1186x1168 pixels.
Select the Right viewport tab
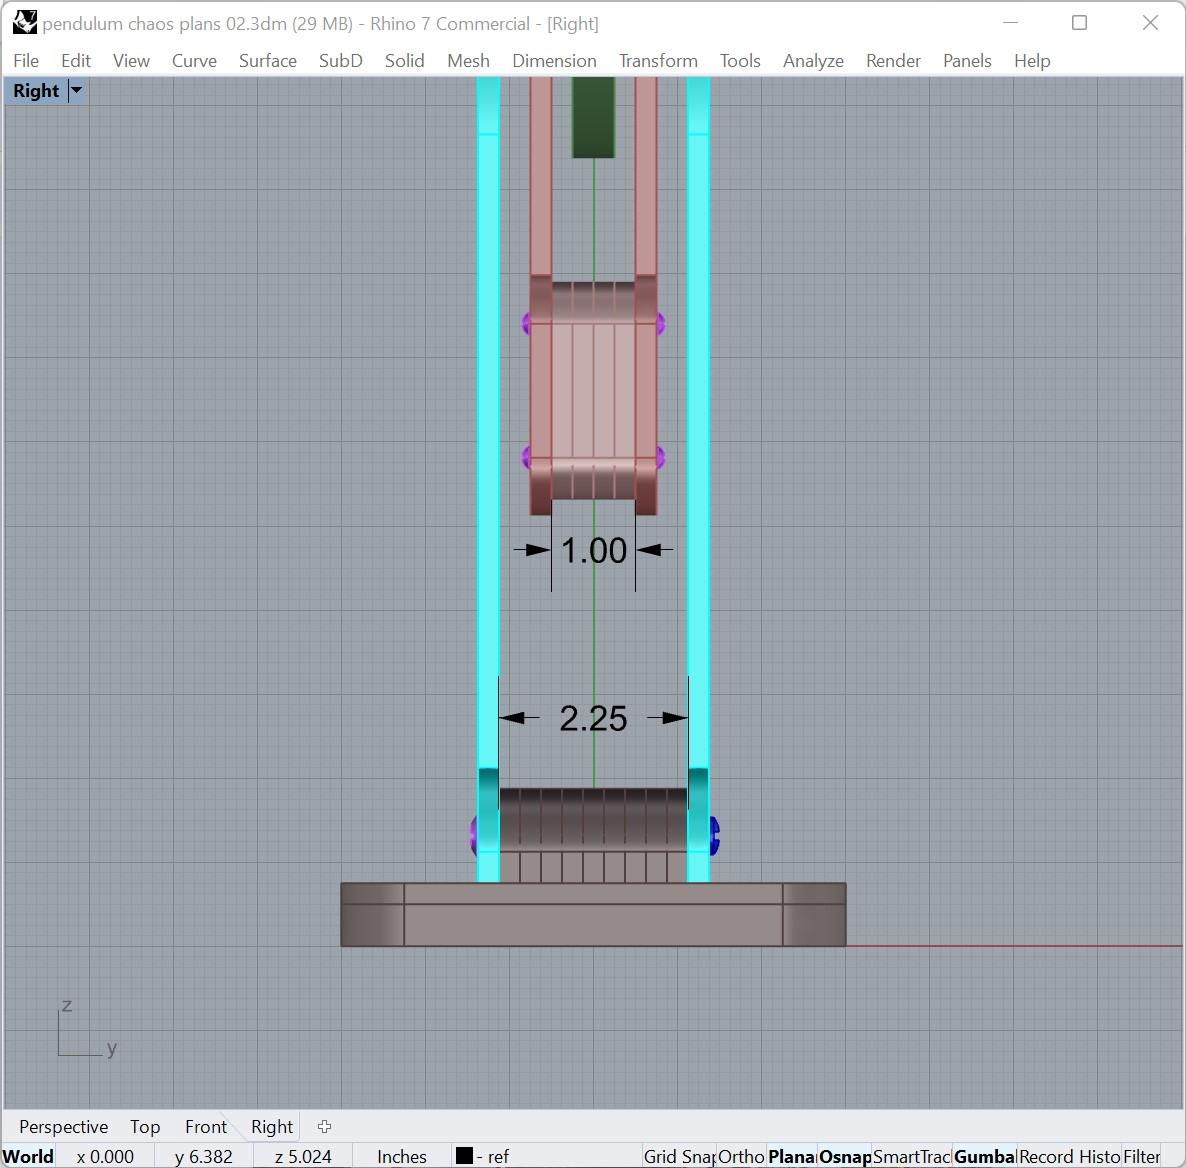(272, 1126)
